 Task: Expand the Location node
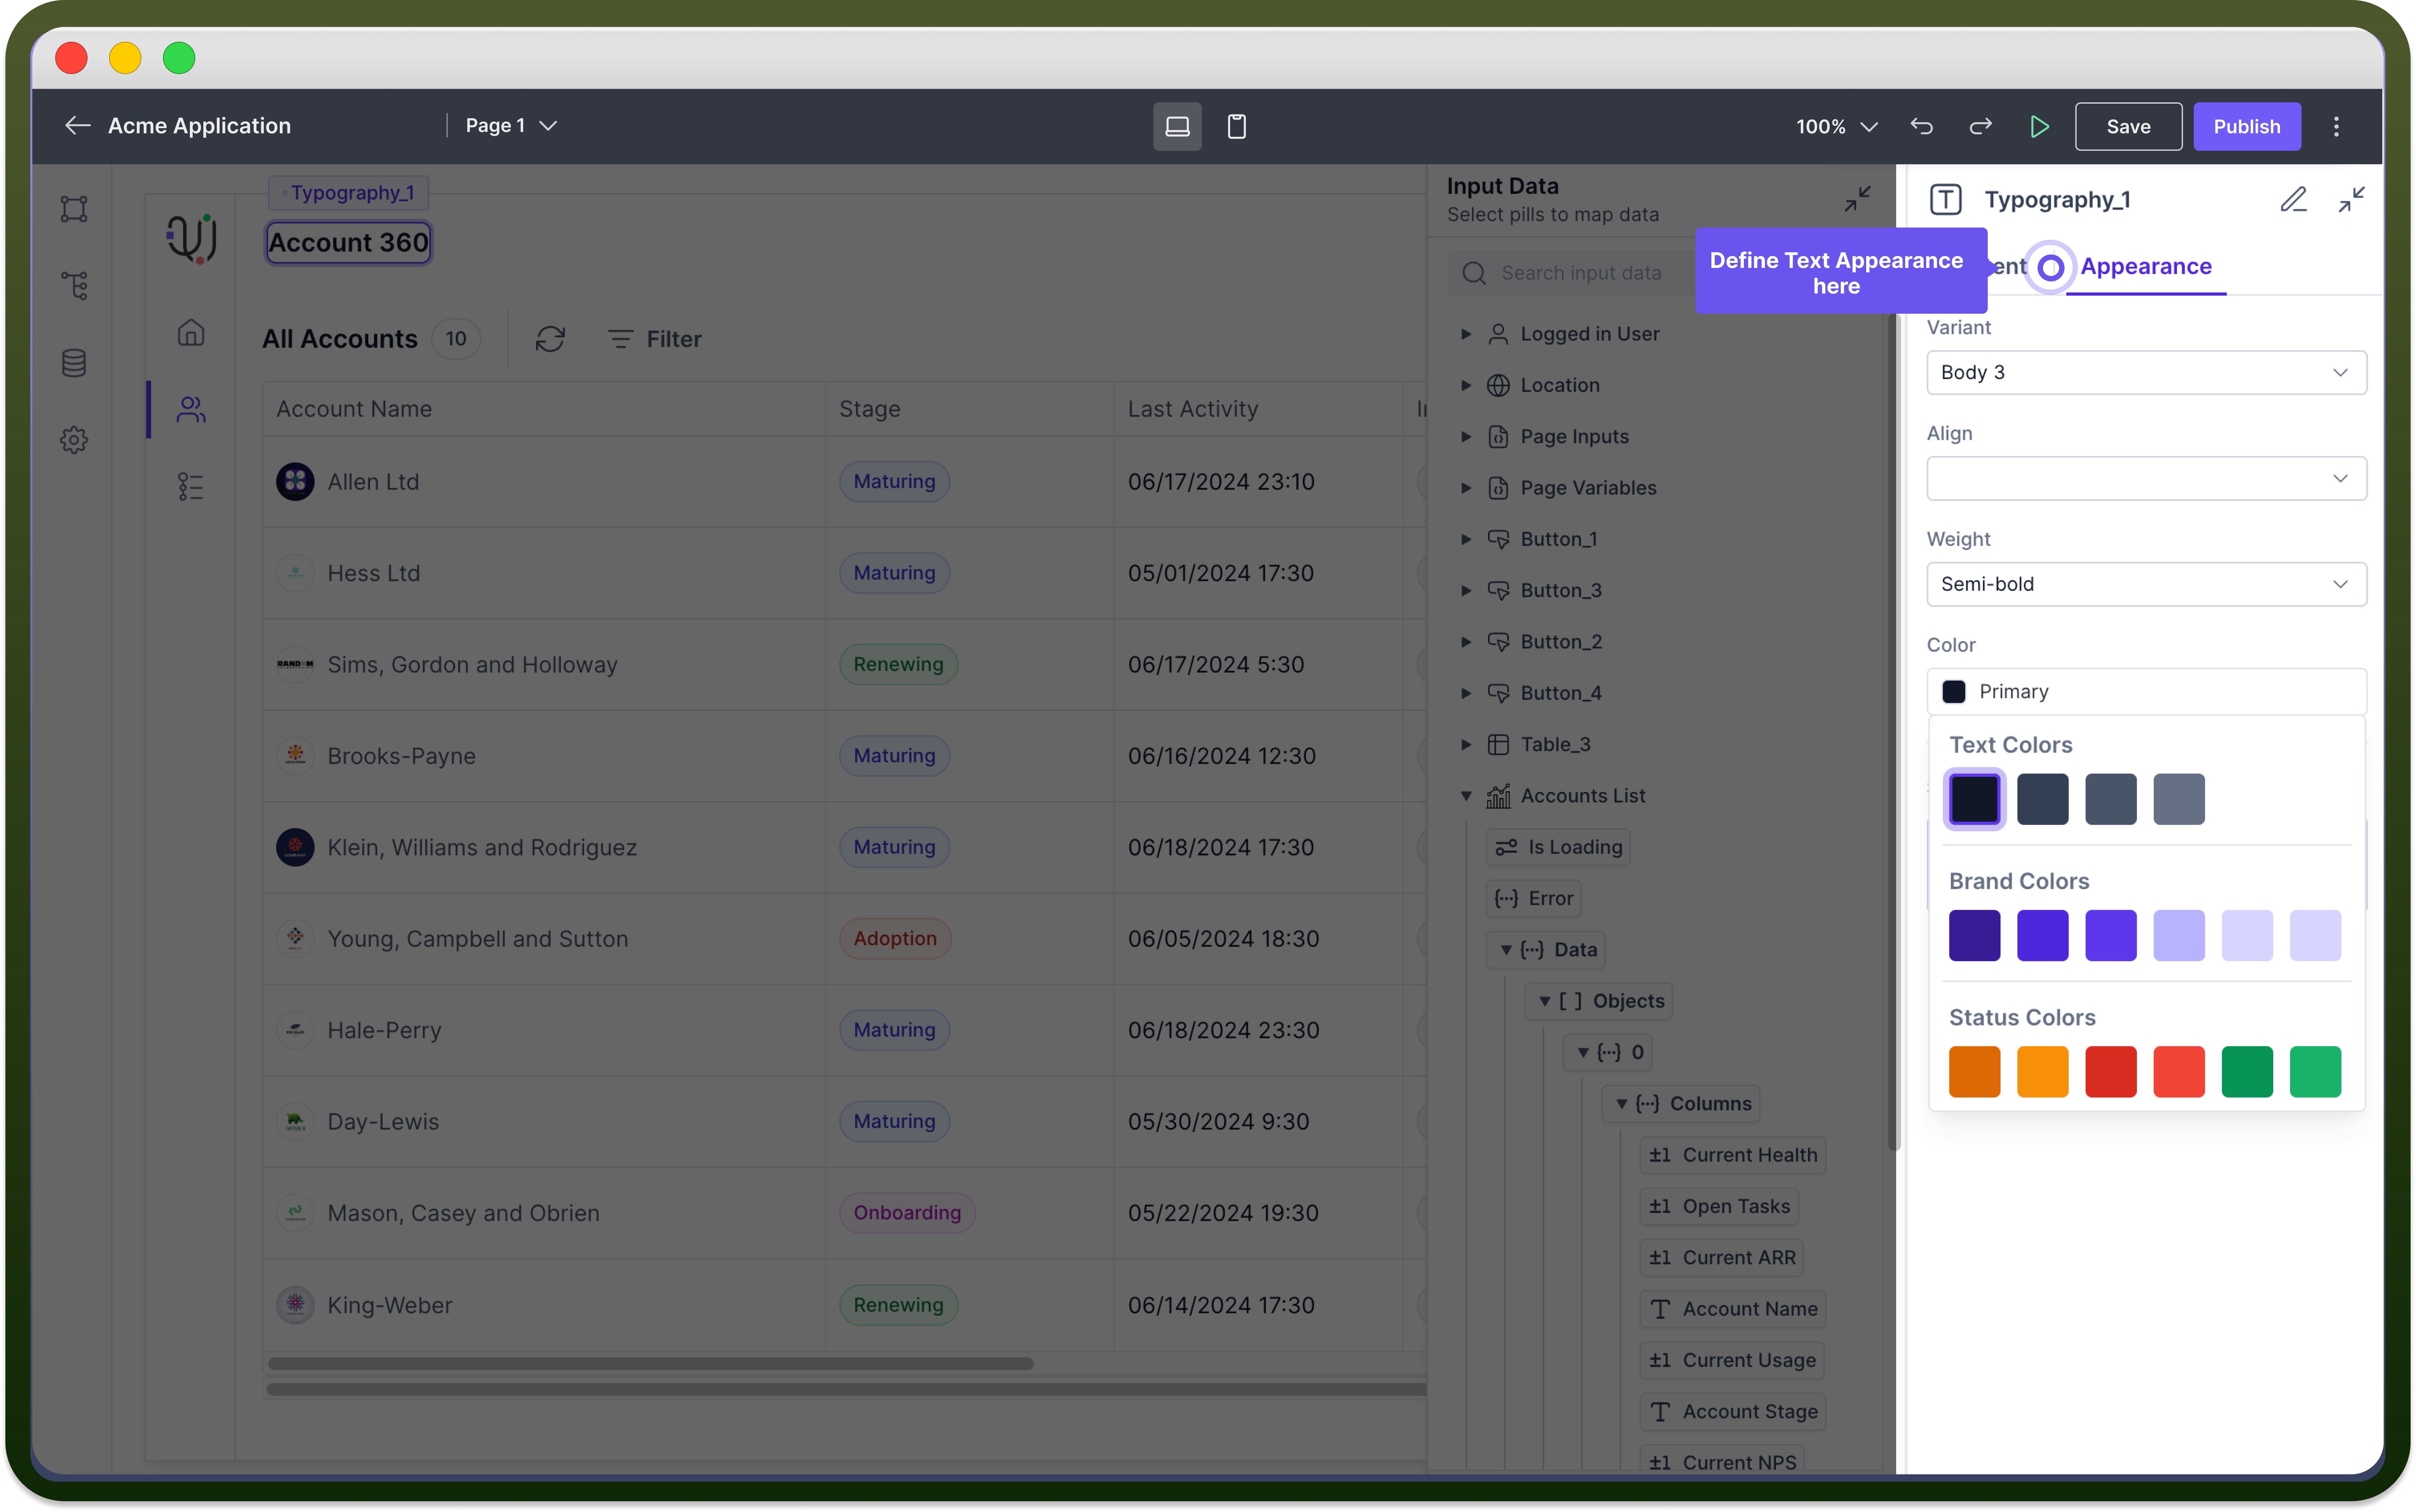(1466, 385)
